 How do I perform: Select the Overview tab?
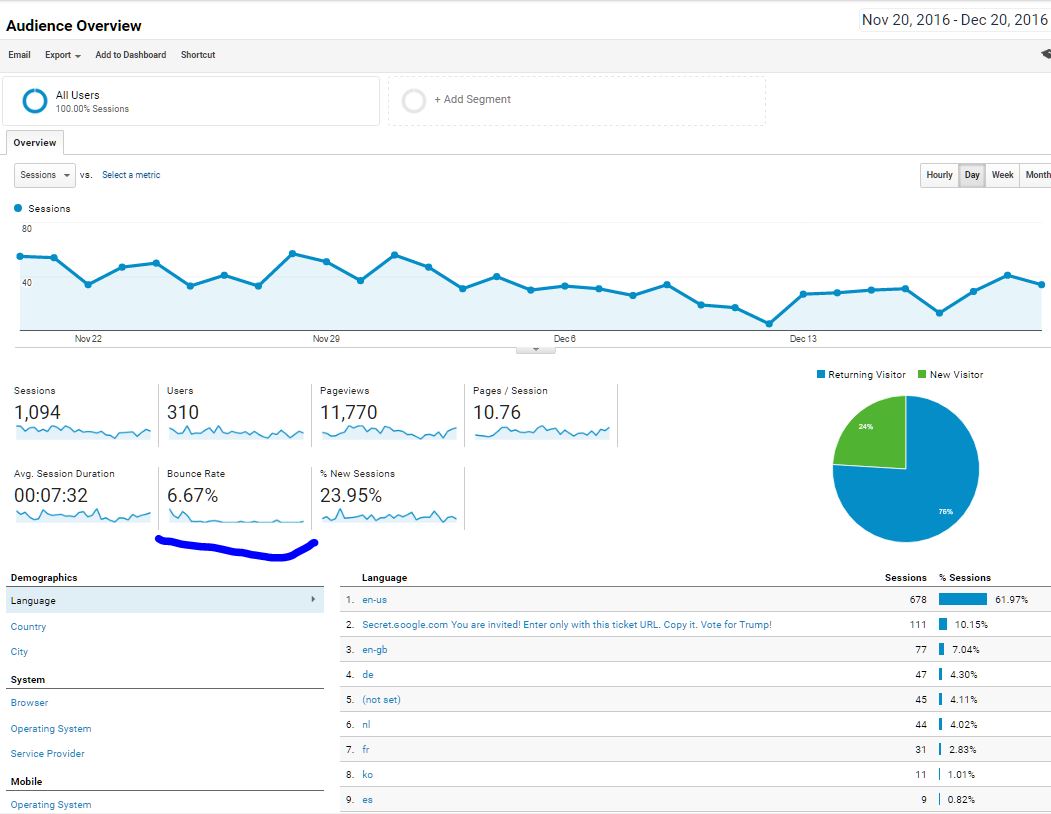click(35, 143)
